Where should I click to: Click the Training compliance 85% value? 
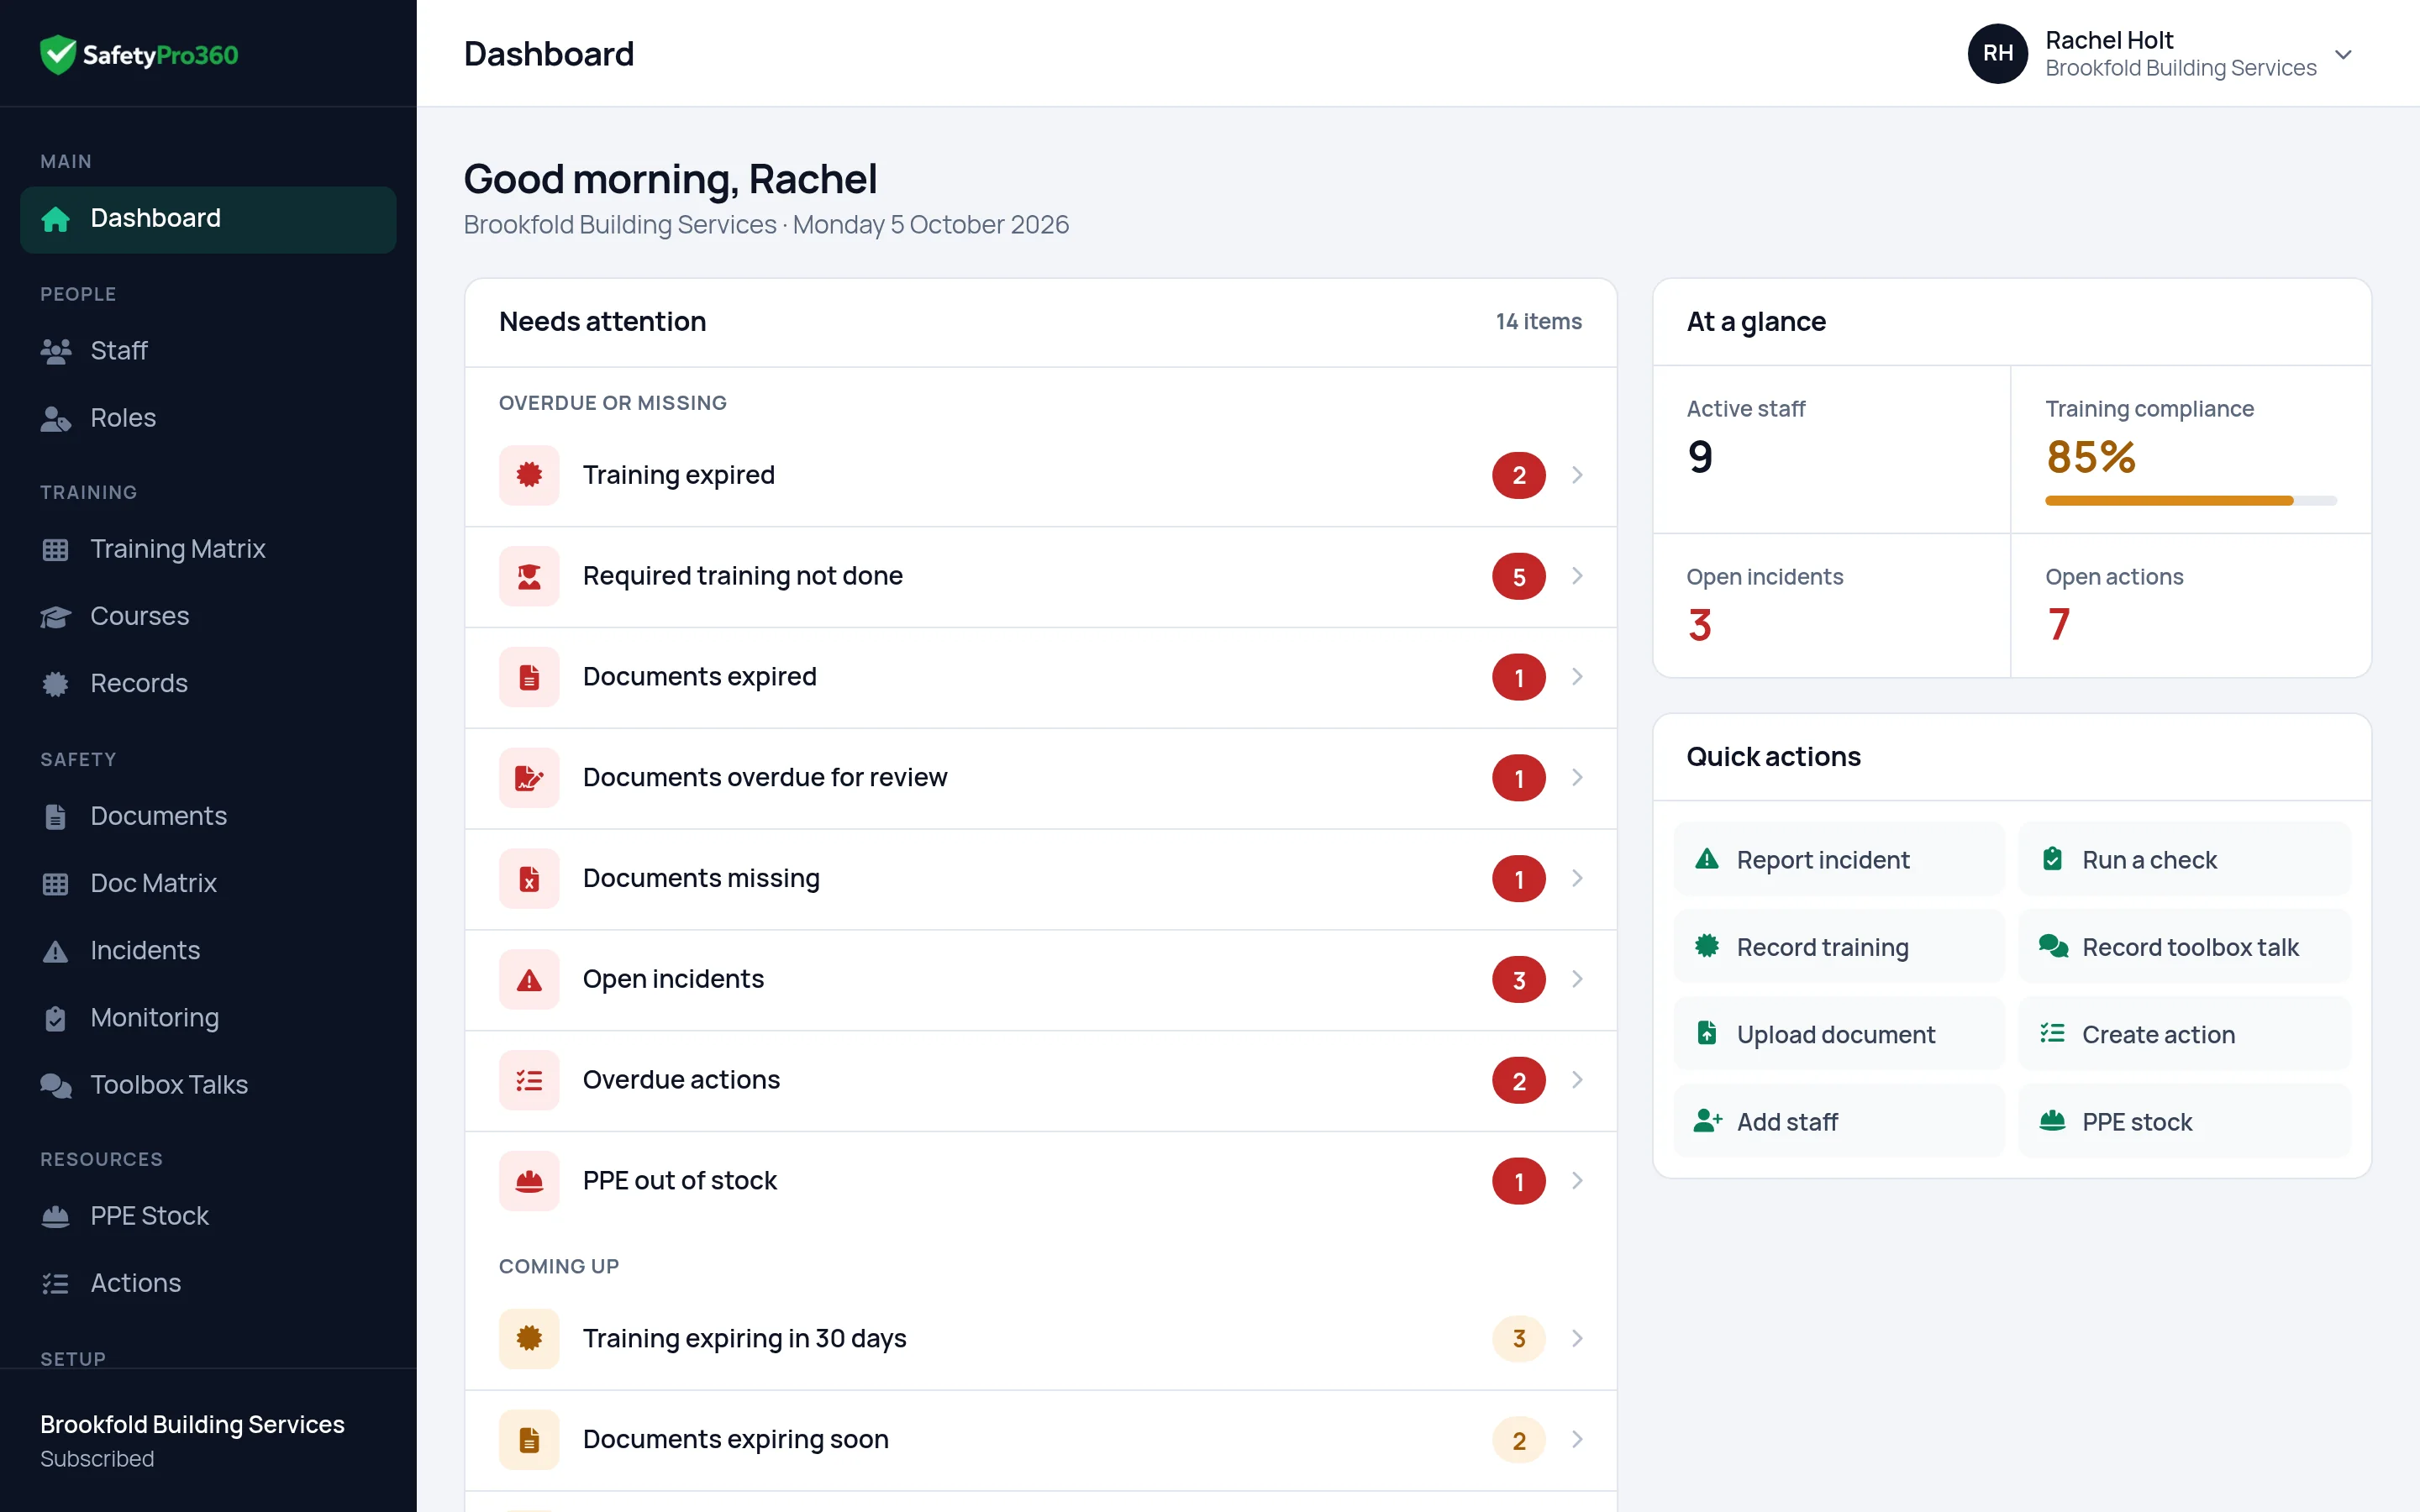point(2091,457)
